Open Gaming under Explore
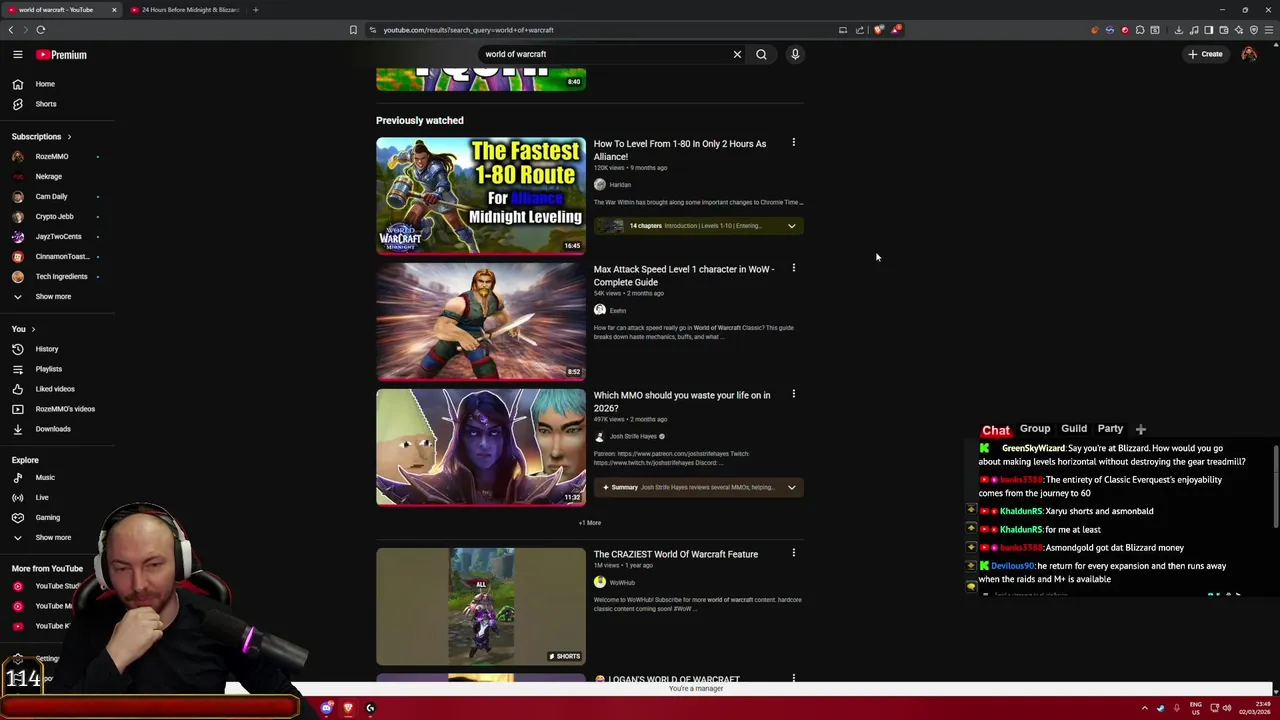The image size is (1280, 720). [47, 517]
